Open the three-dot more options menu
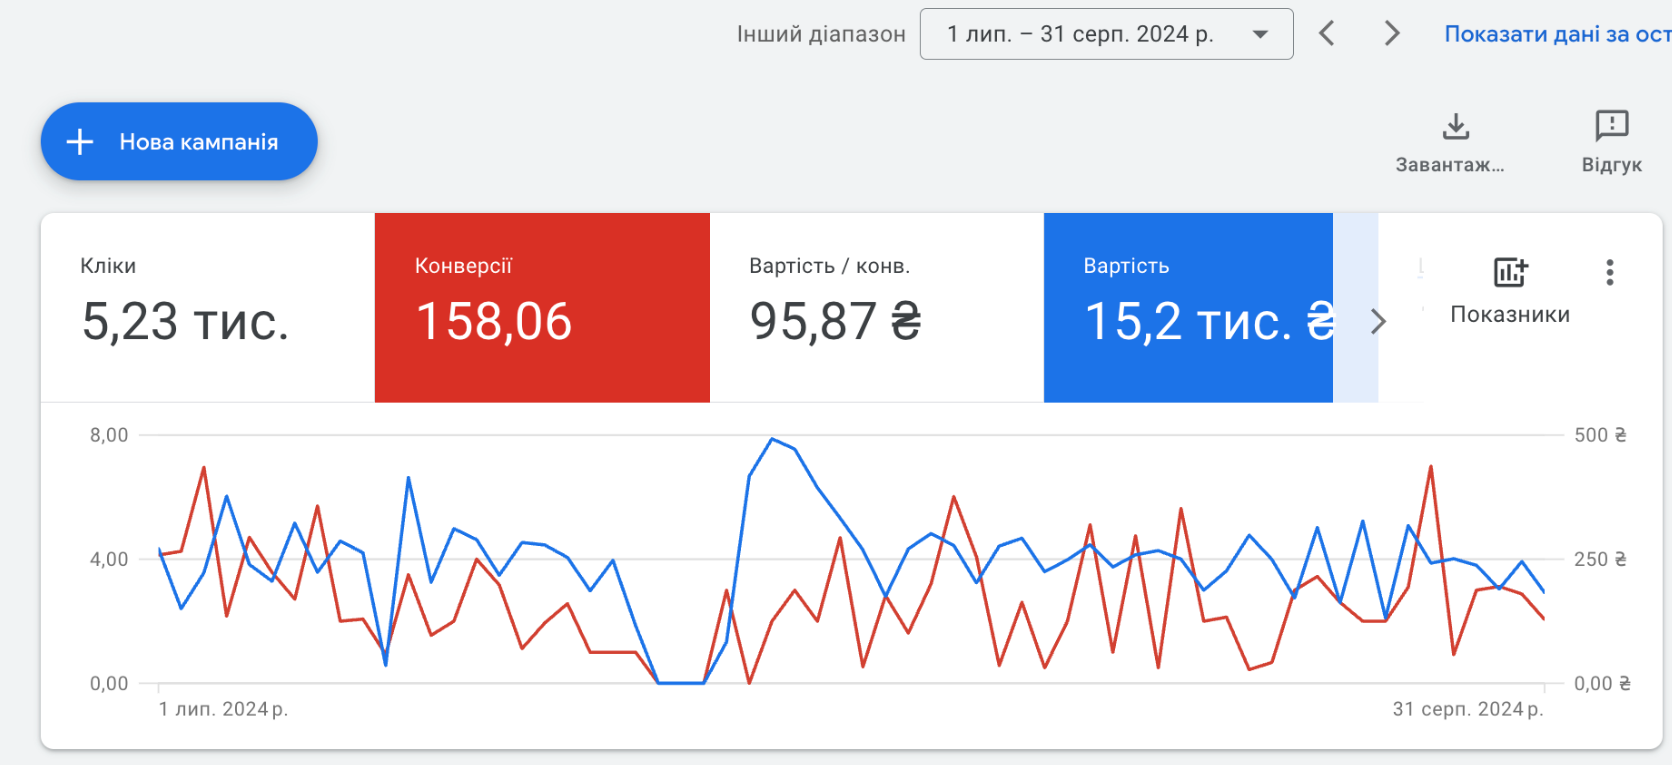The height and width of the screenshot is (765, 1672). pos(1609,273)
